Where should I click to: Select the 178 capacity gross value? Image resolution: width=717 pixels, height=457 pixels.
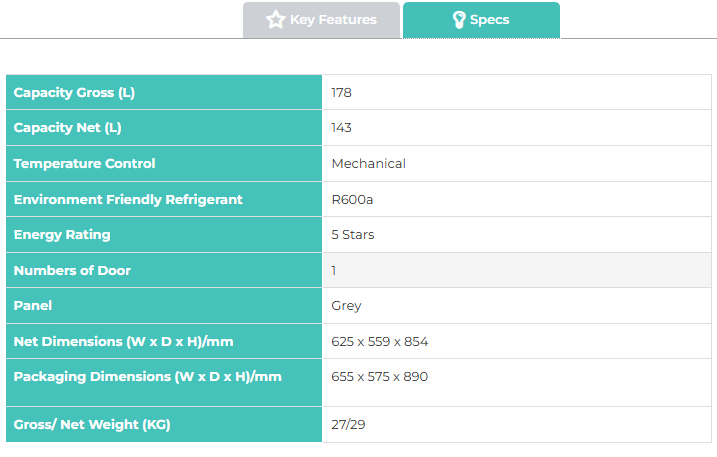coord(342,93)
